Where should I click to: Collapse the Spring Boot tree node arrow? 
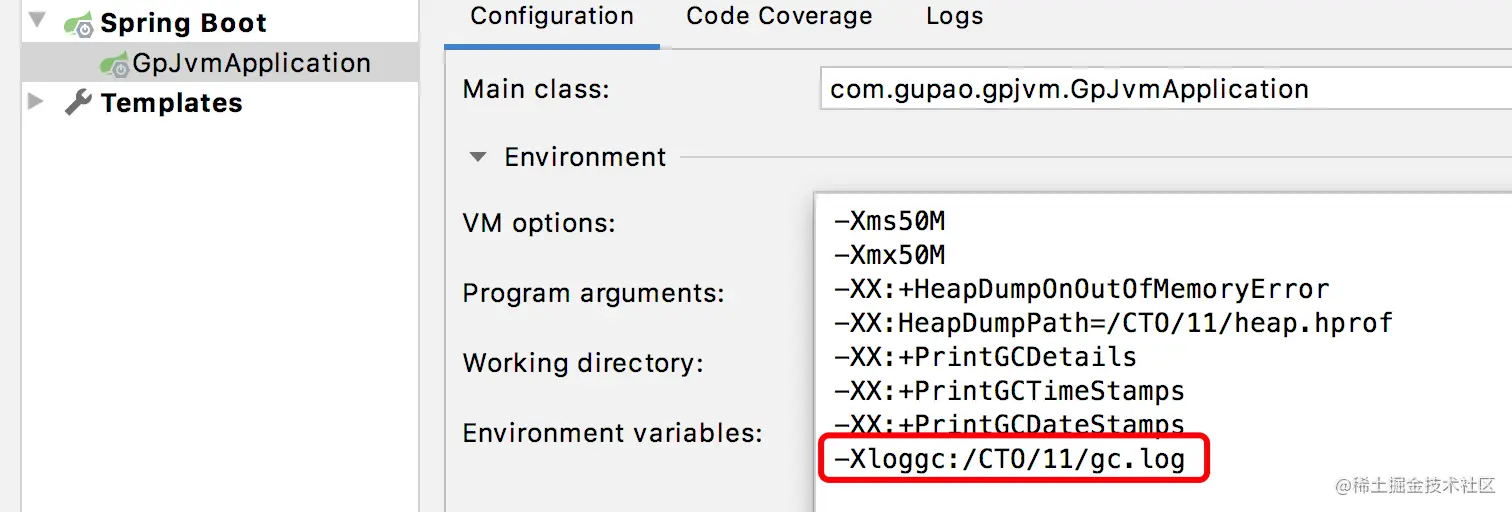coord(37,20)
